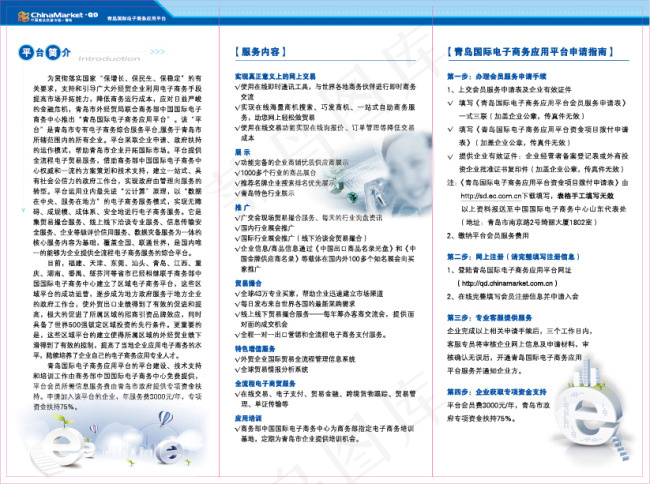Click the ChinaMarket QD logo
Viewport: 650px width, 484px height.
(58, 17)
